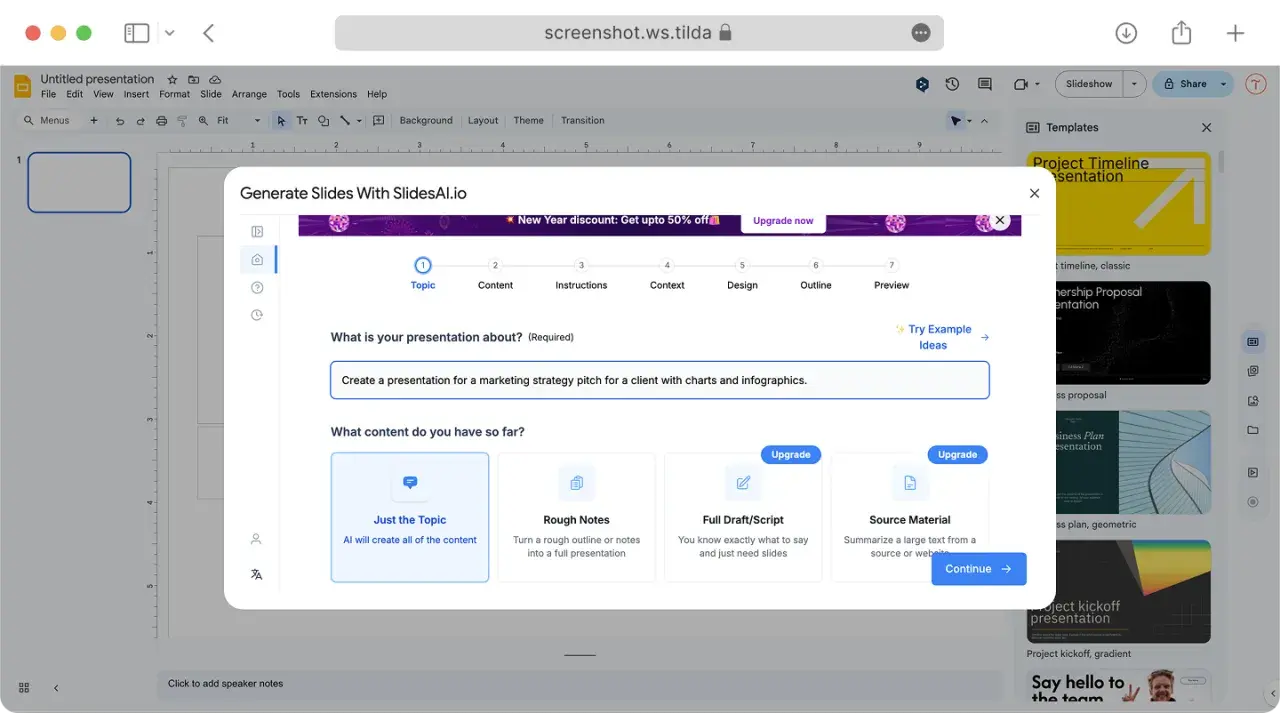The width and height of the screenshot is (1280, 713).
Task: Click the undo icon in toolbar
Action: point(120,120)
